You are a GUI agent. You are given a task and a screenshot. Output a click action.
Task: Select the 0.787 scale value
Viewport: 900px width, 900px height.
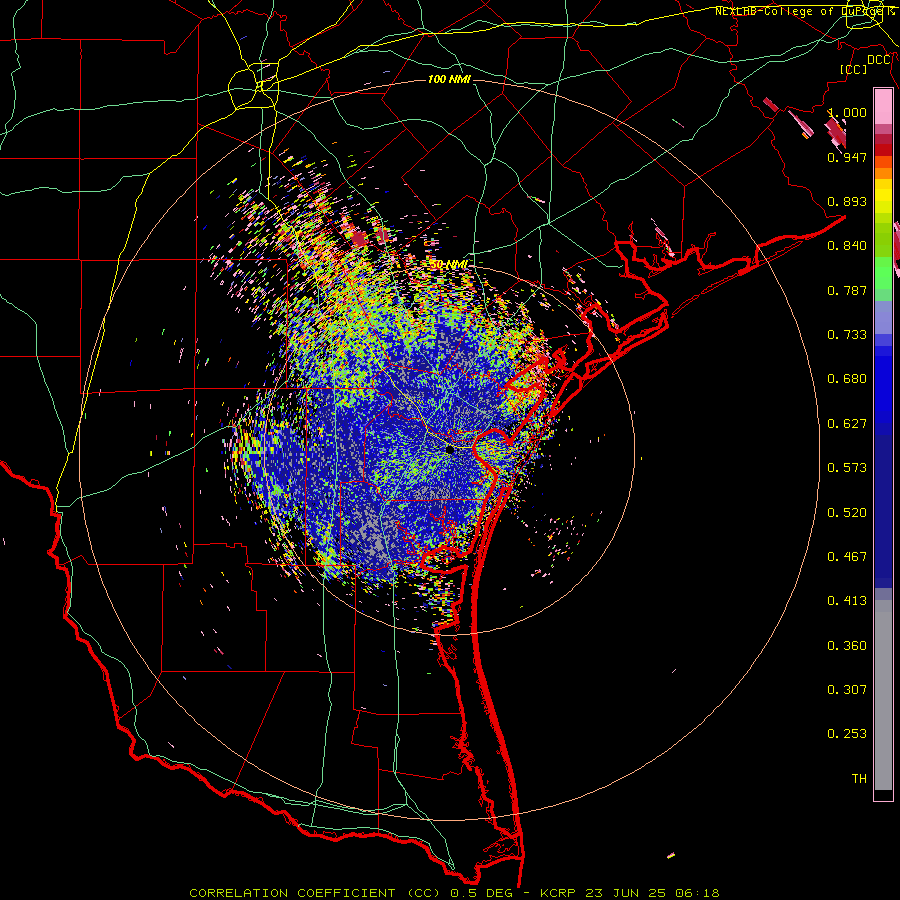click(847, 290)
